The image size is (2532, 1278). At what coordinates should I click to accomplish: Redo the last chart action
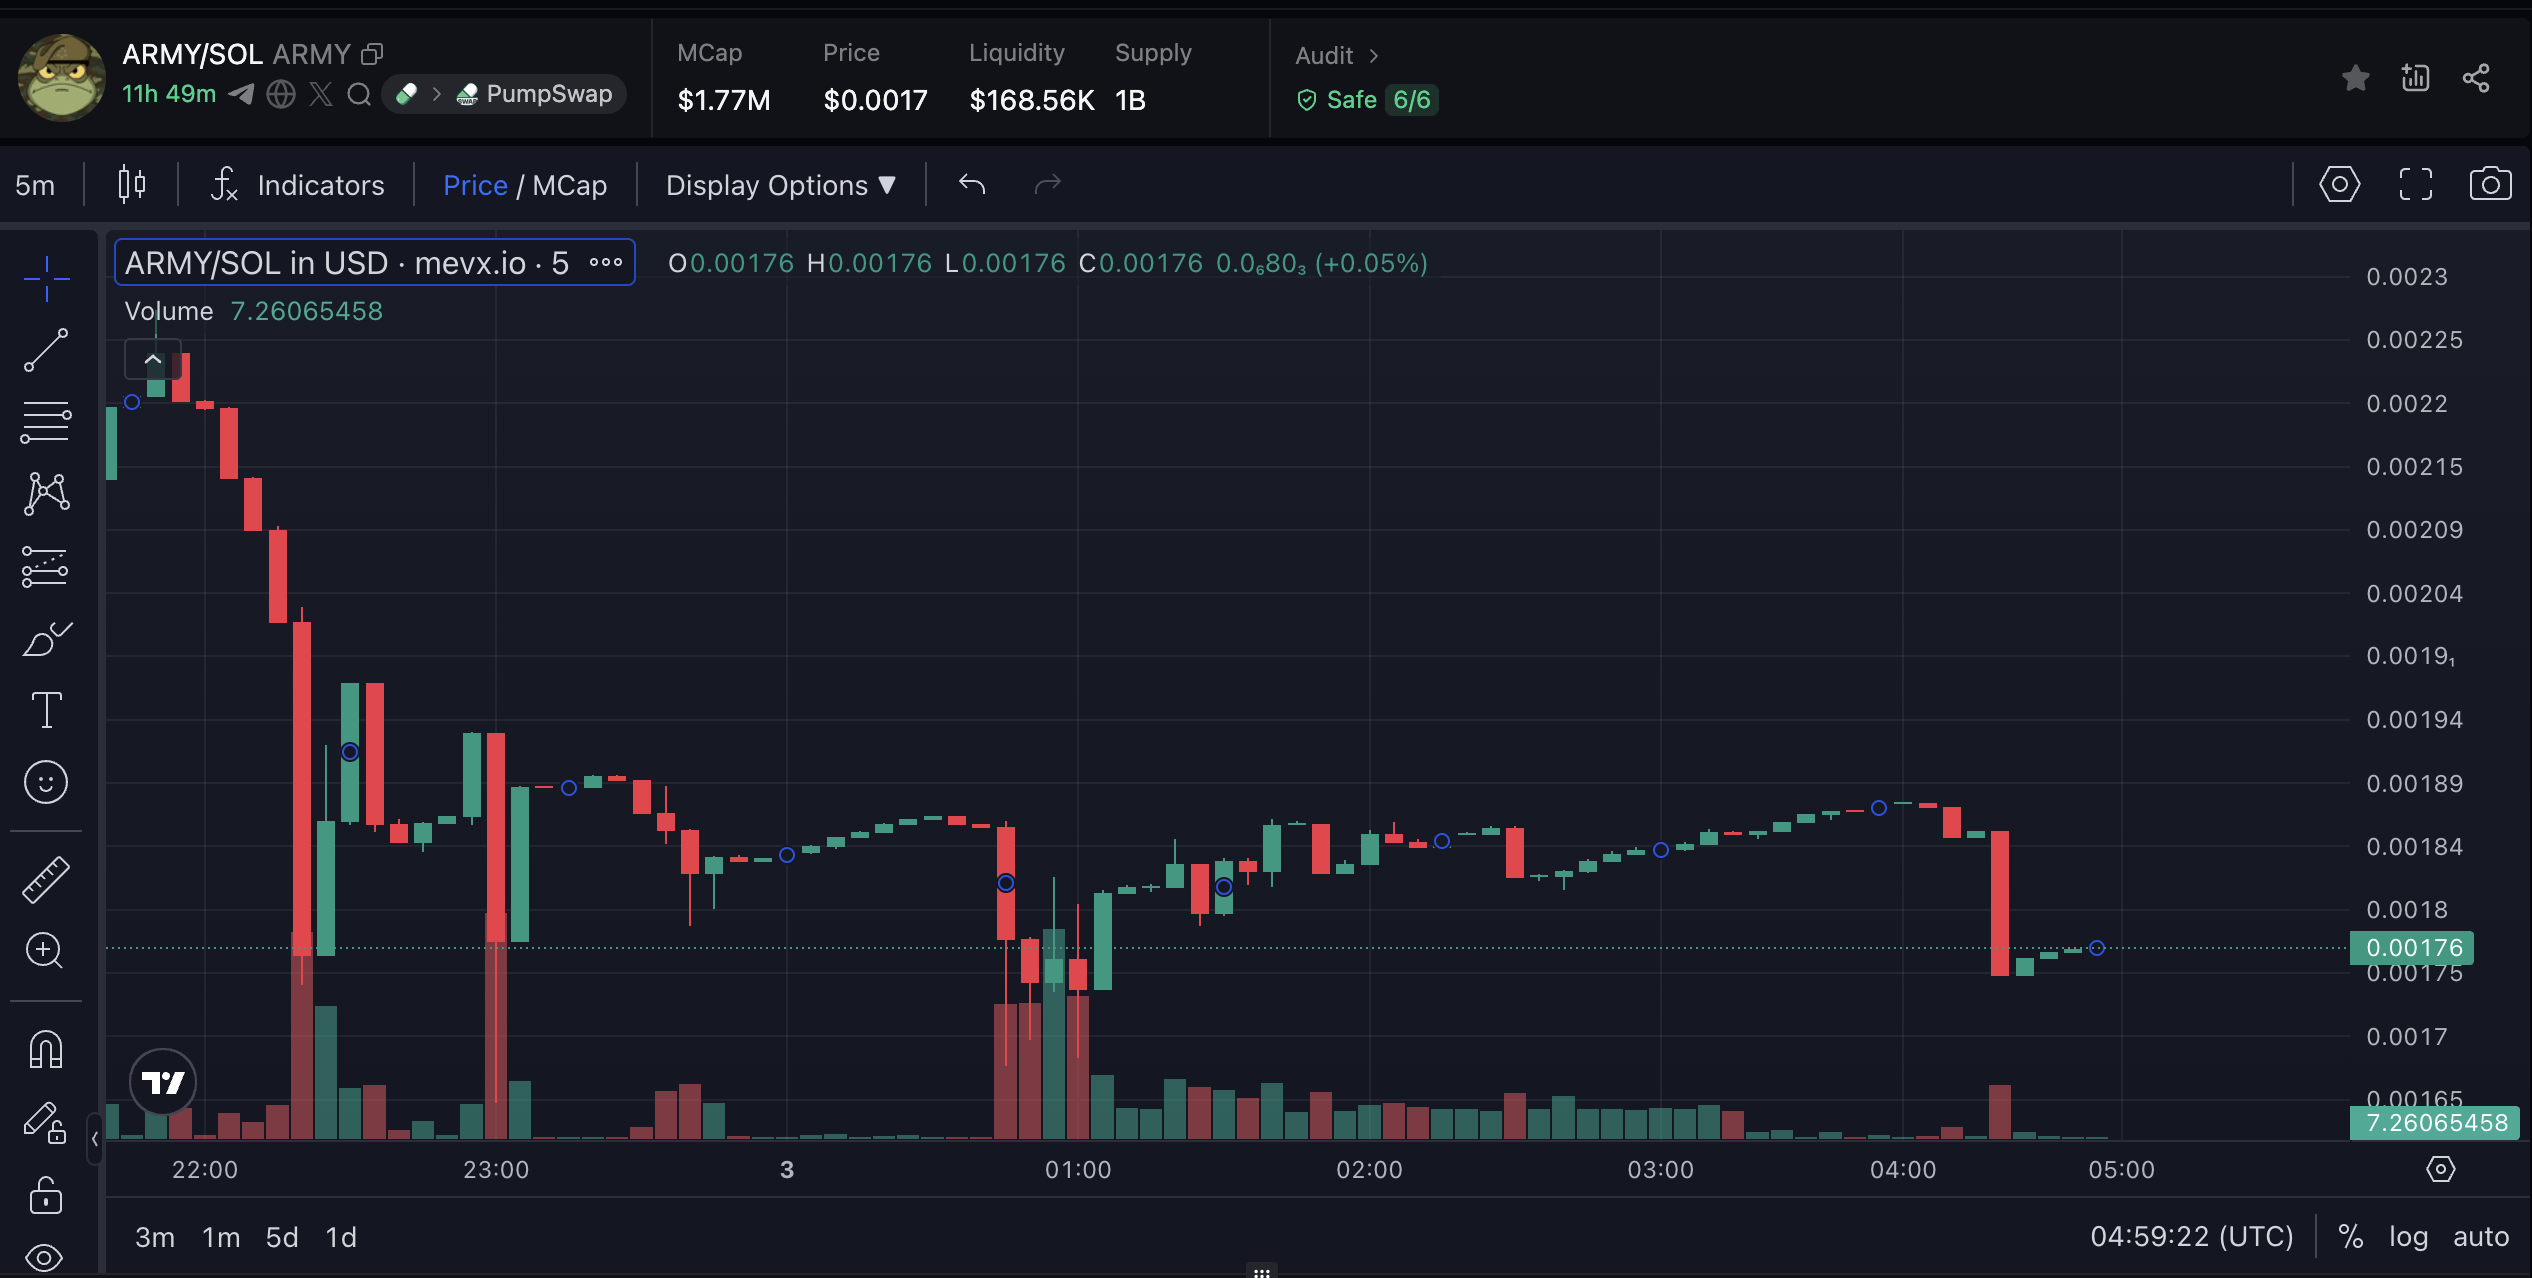(1047, 185)
